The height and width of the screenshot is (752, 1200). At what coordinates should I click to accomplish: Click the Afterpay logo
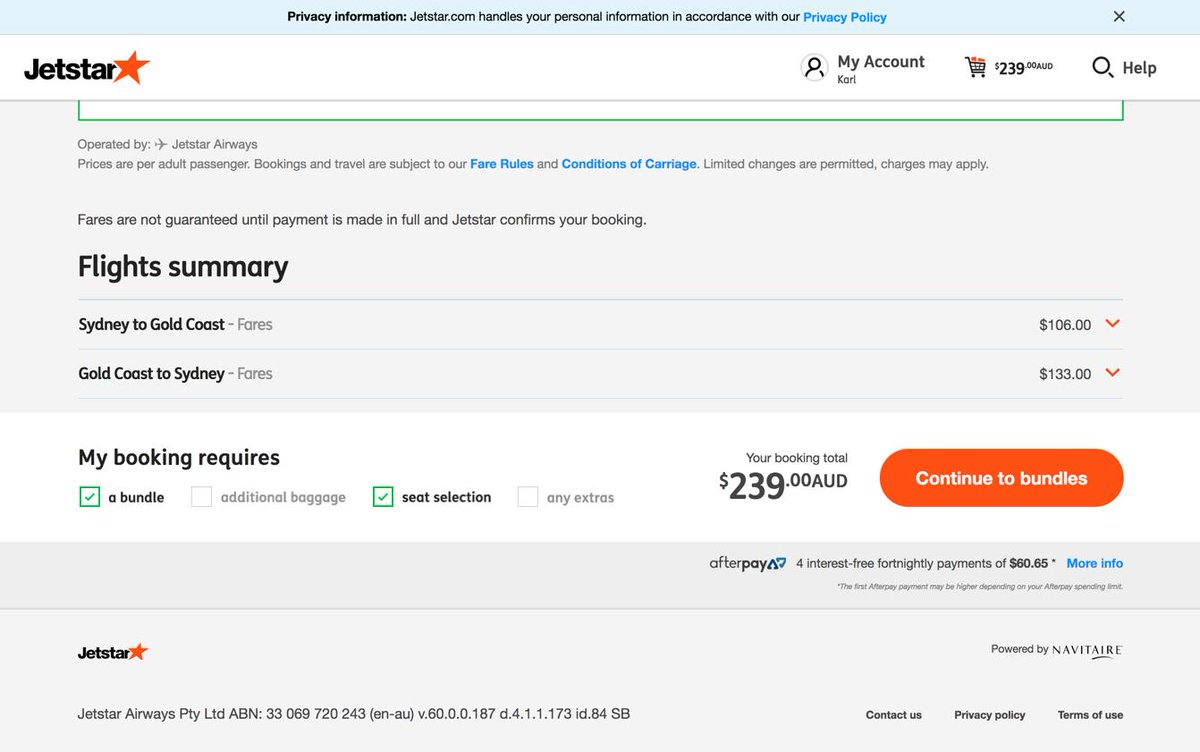point(748,564)
